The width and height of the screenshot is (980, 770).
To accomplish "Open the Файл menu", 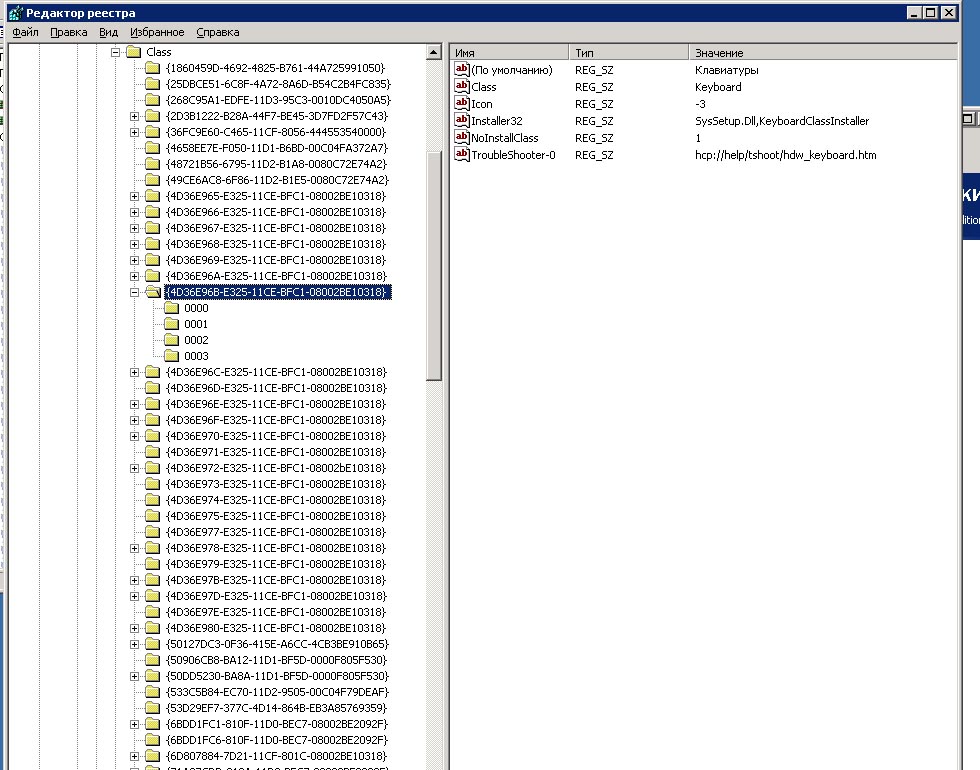I will pyautogui.click(x=26, y=32).
